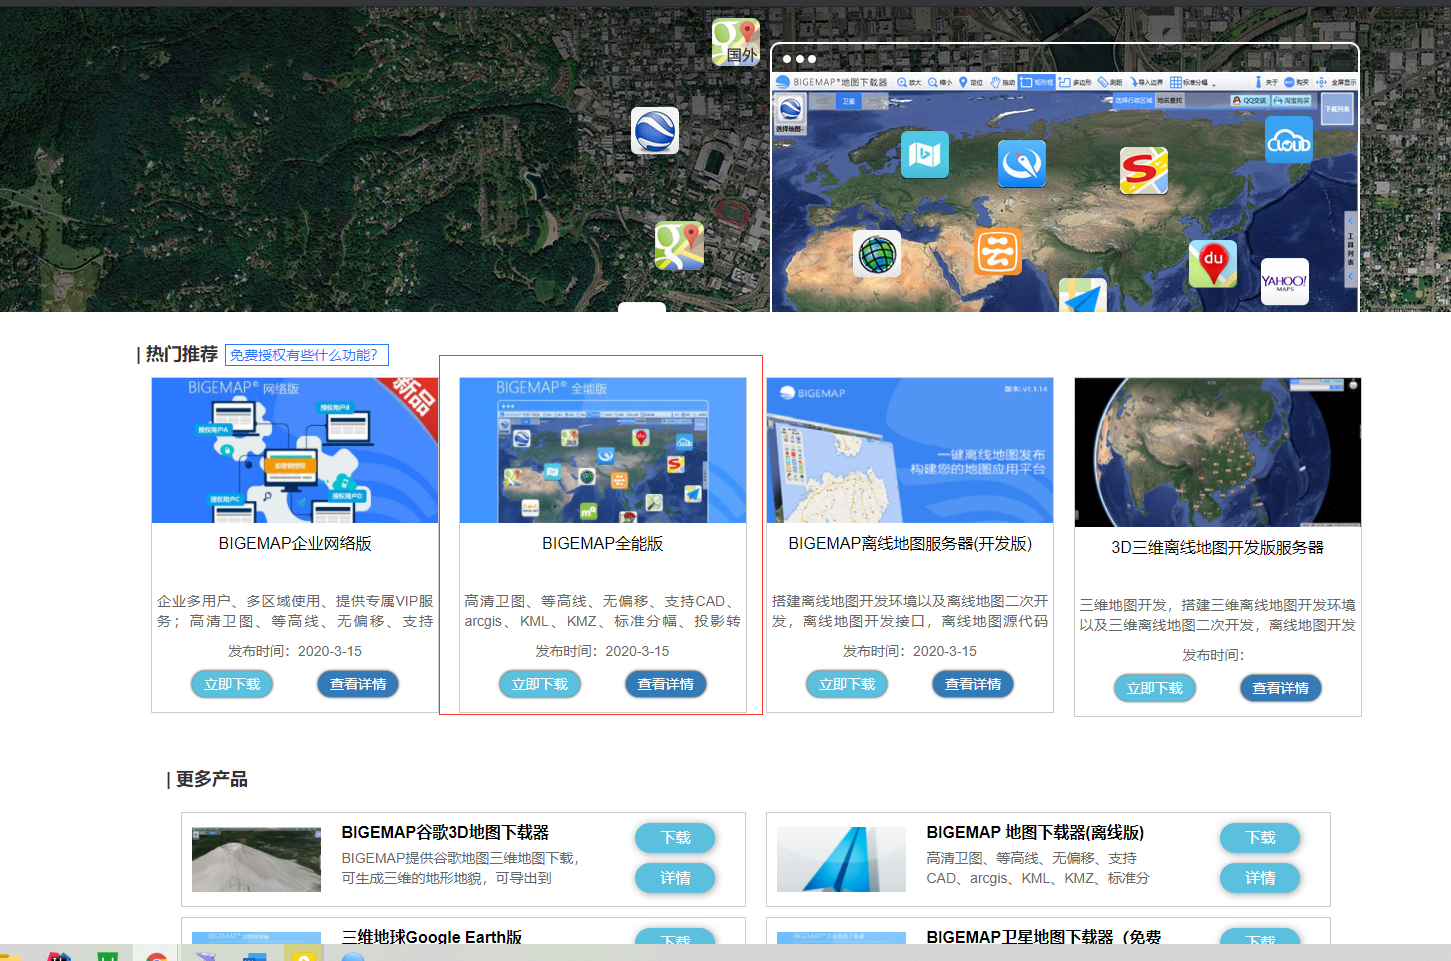1451x961 pixels.
Task: Click the 地图下载器(离线版) paper plane thumbnail
Action: coord(841,860)
